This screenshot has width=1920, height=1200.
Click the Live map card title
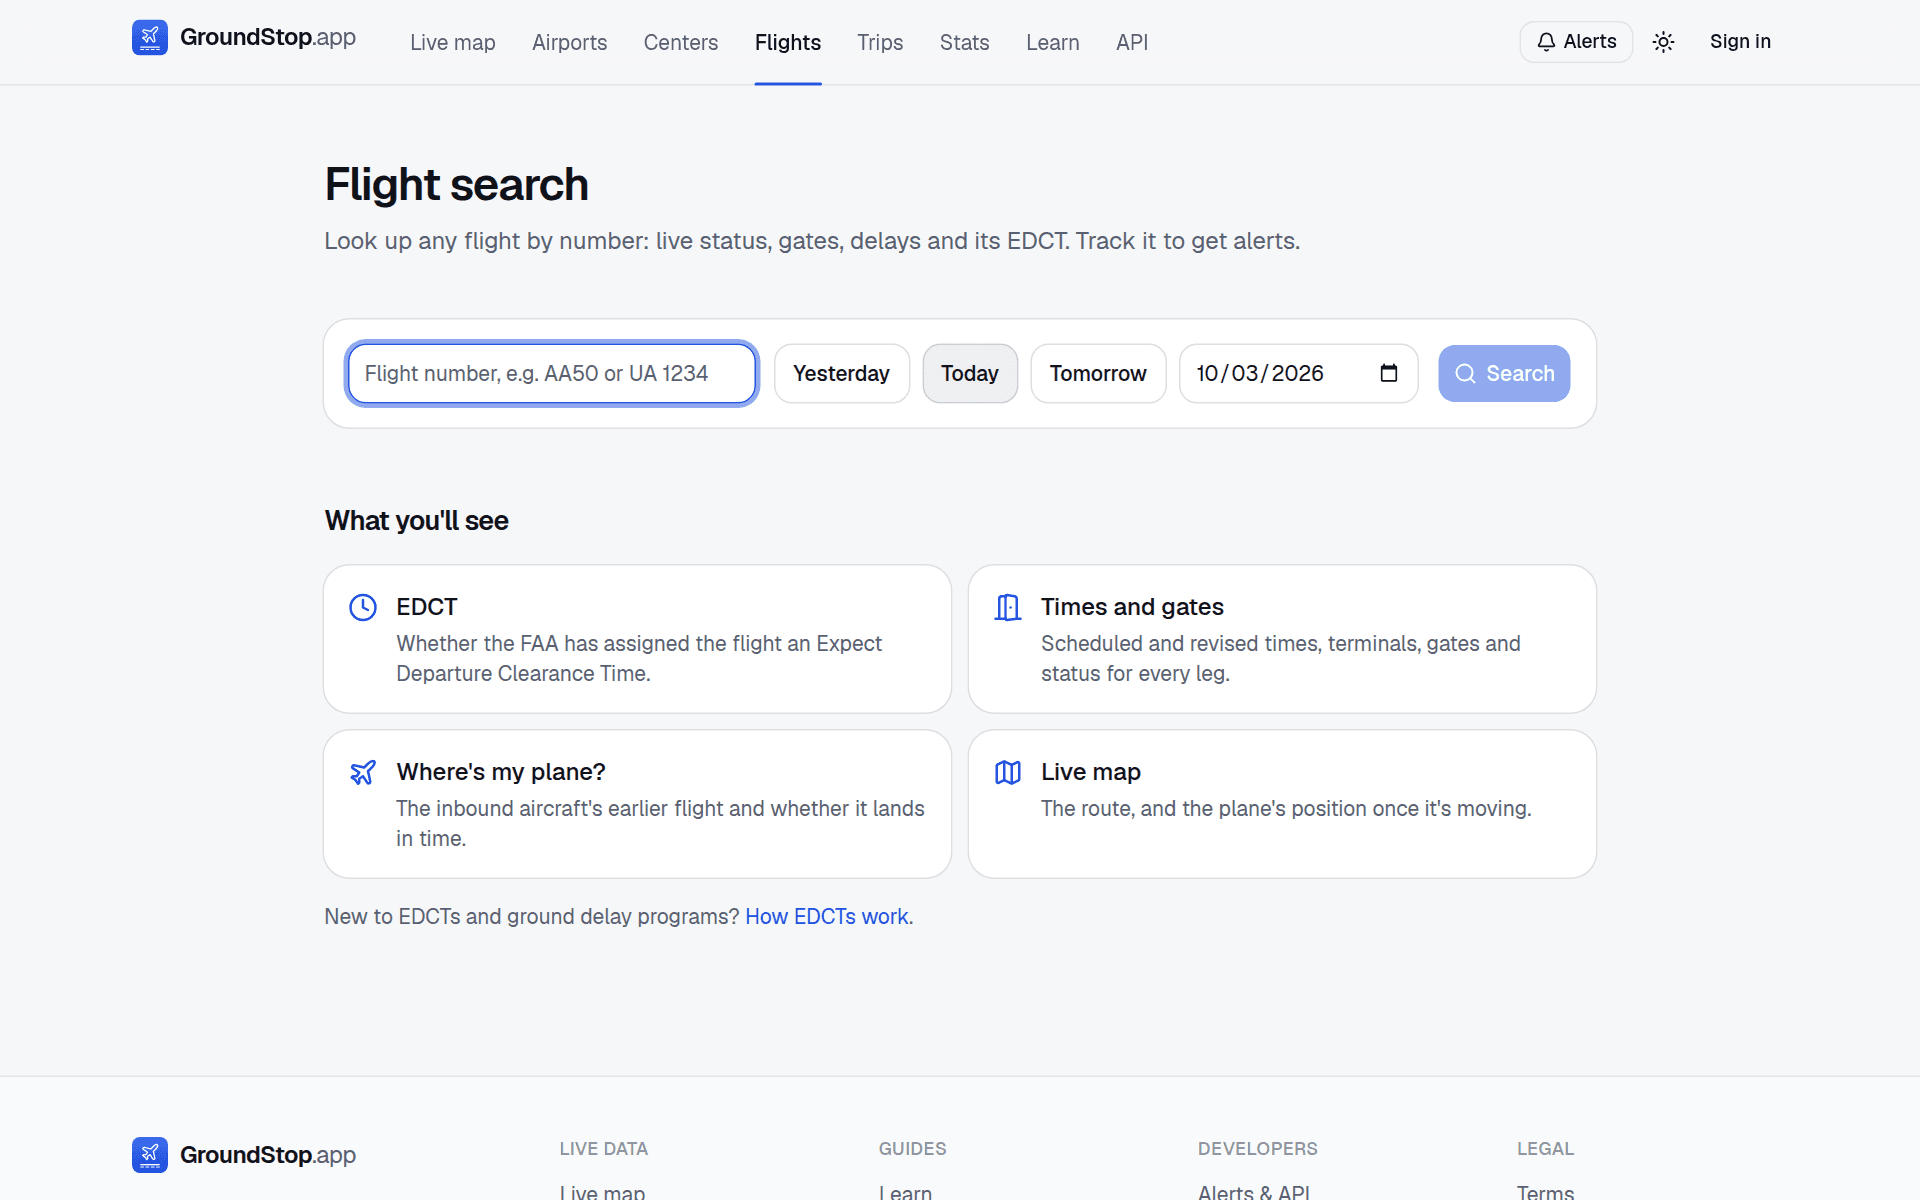(x=1091, y=772)
